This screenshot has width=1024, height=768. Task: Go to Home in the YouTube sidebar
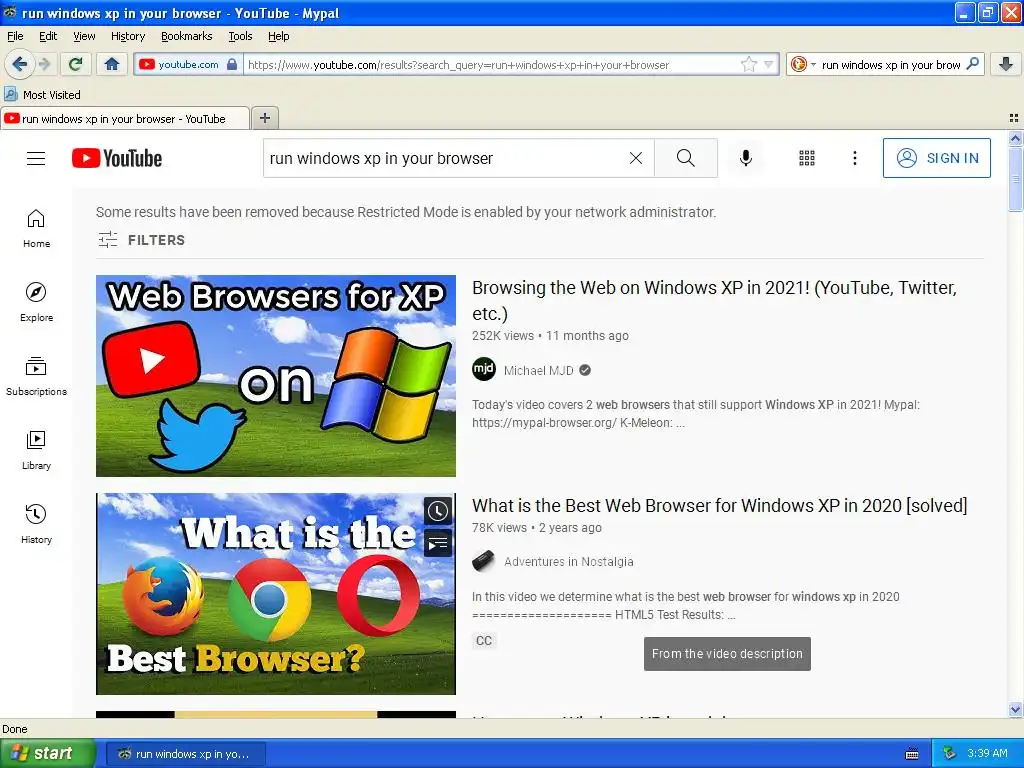(x=36, y=229)
